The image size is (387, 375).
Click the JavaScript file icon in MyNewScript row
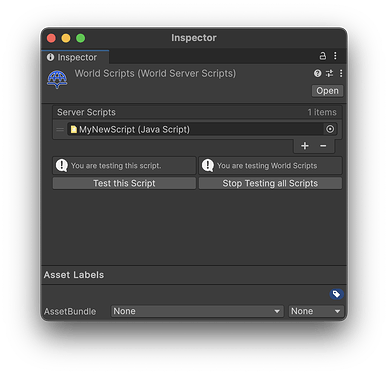(74, 129)
